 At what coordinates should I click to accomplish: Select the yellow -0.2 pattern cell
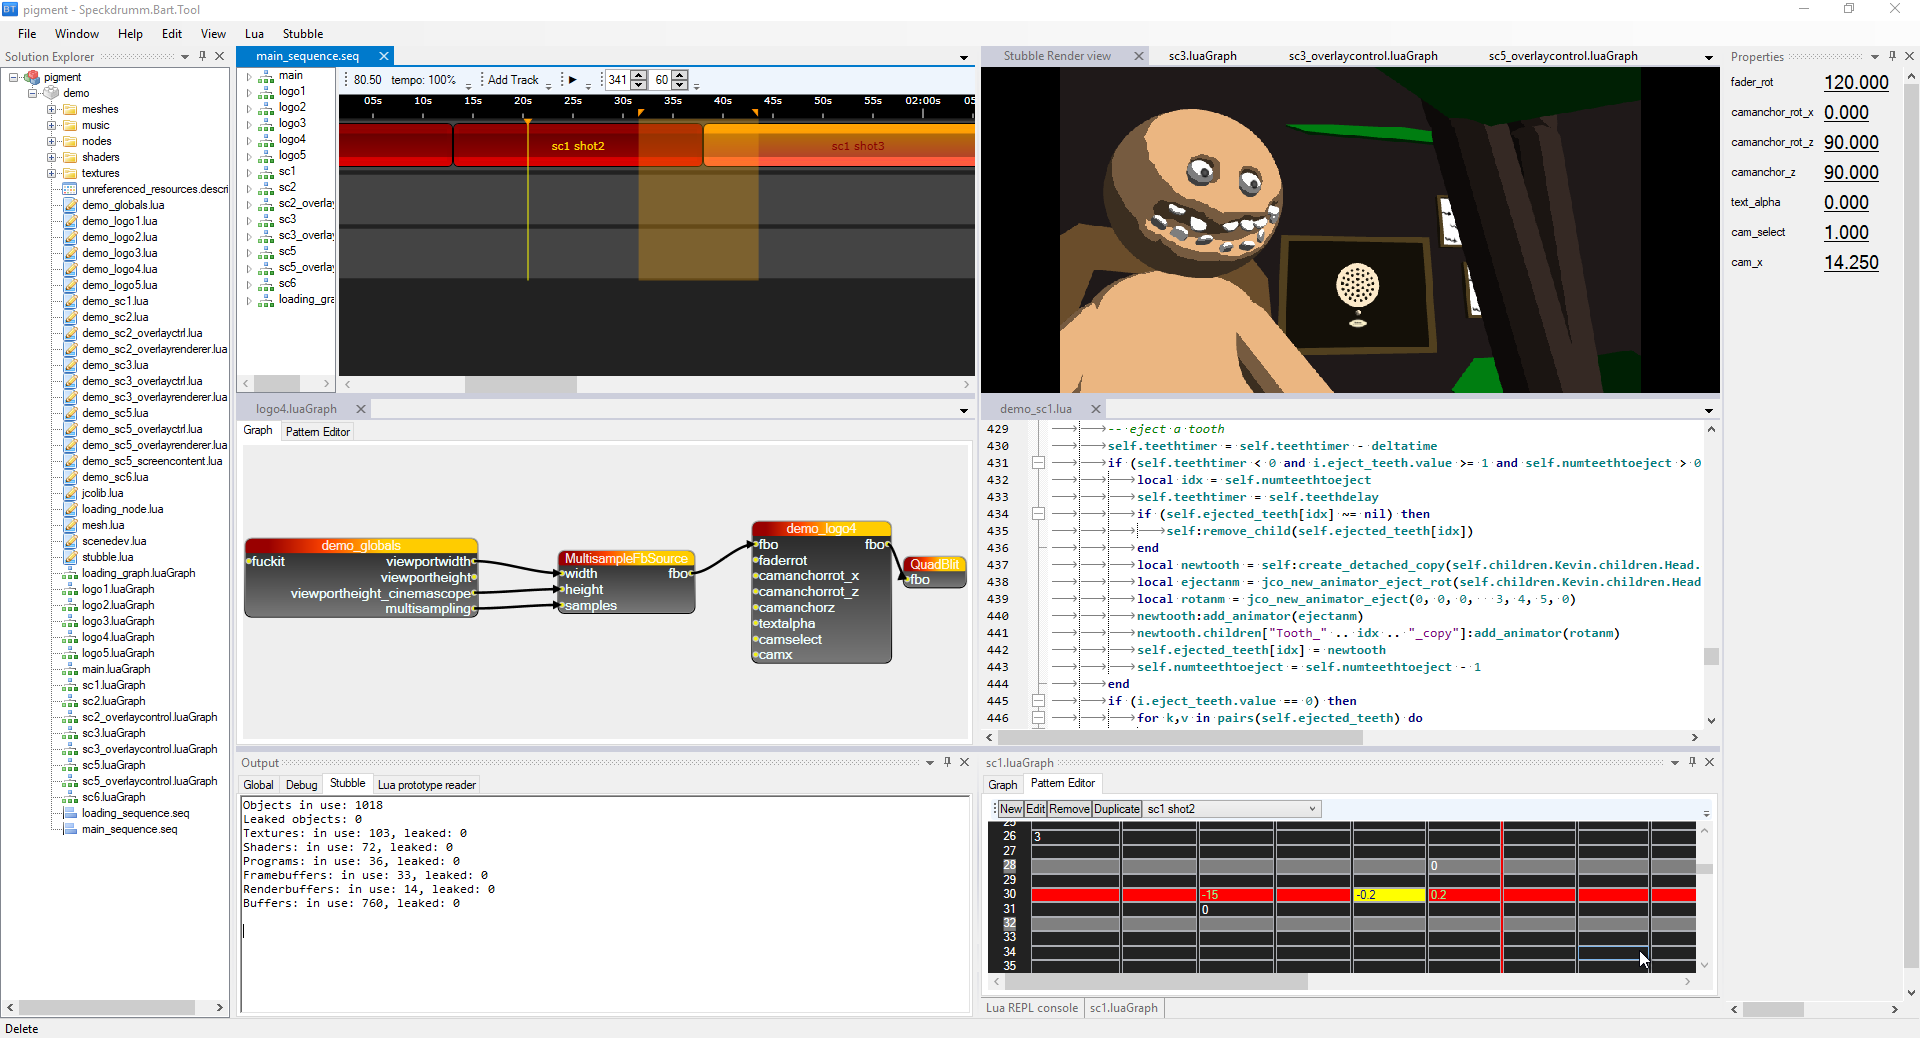tap(1389, 895)
